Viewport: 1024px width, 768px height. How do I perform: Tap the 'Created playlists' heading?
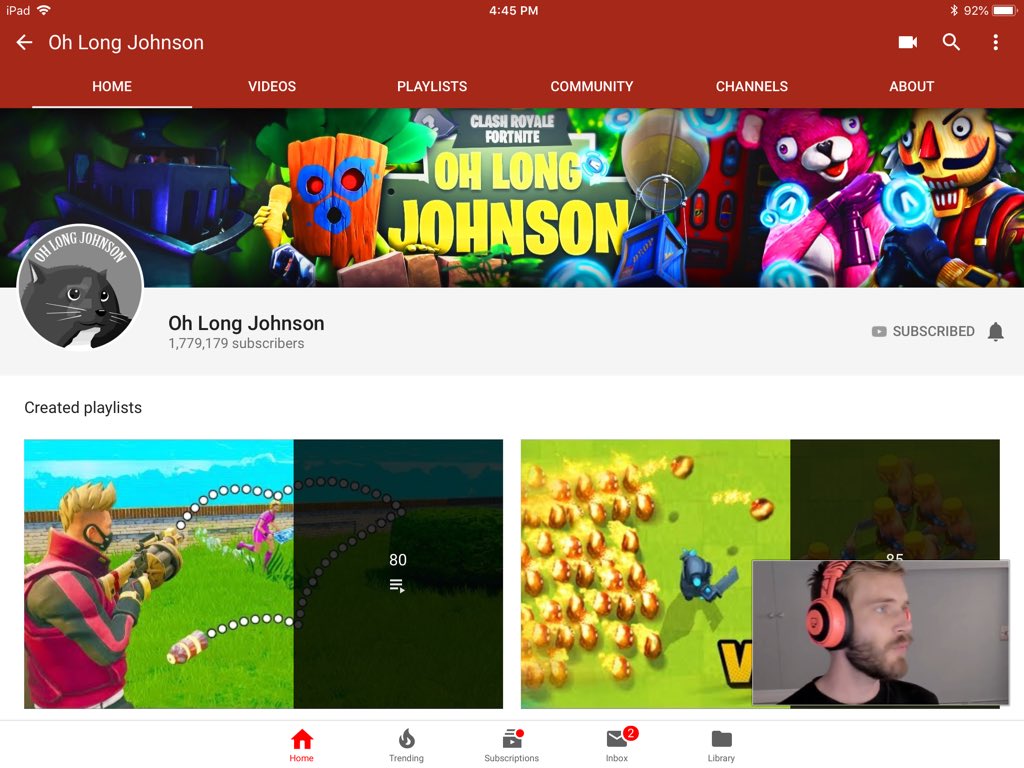click(83, 408)
